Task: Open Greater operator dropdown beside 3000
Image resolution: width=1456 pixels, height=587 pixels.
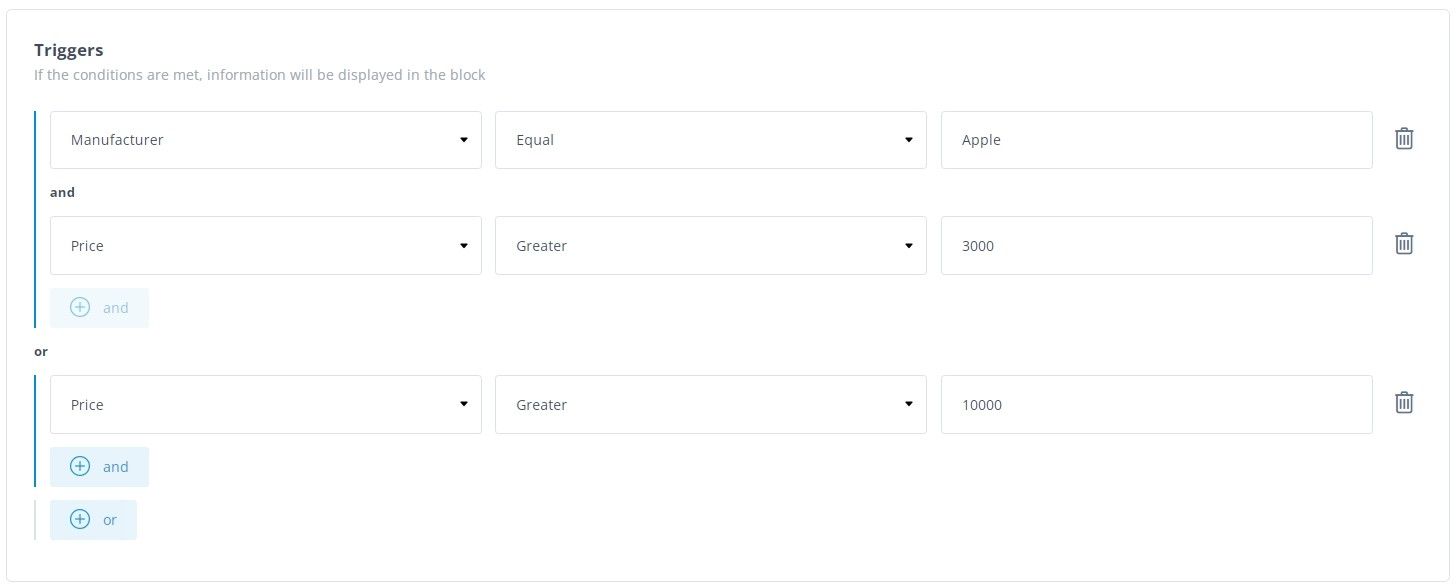Action: click(711, 246)
